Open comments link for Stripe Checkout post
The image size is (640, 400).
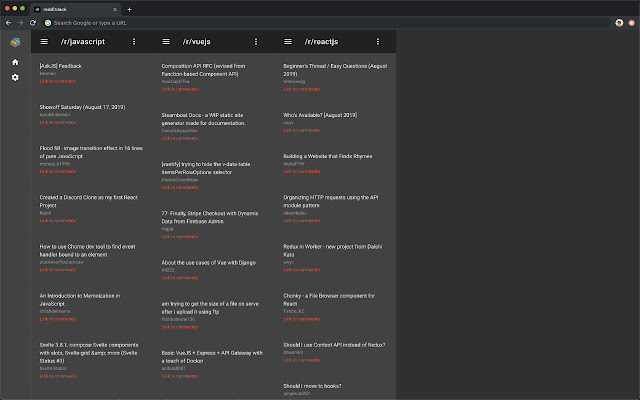coord(180,237)
